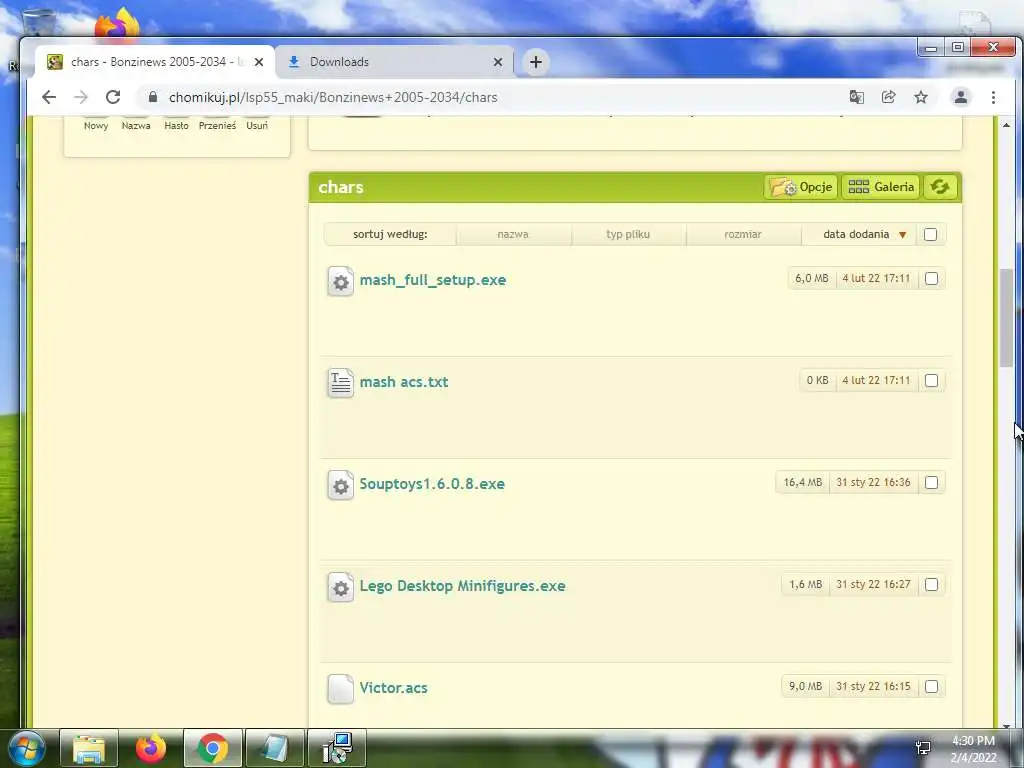This screenshot has height=768, width=1024.
Task: Close the Downloads tab
Action: [x=498, y=62]
